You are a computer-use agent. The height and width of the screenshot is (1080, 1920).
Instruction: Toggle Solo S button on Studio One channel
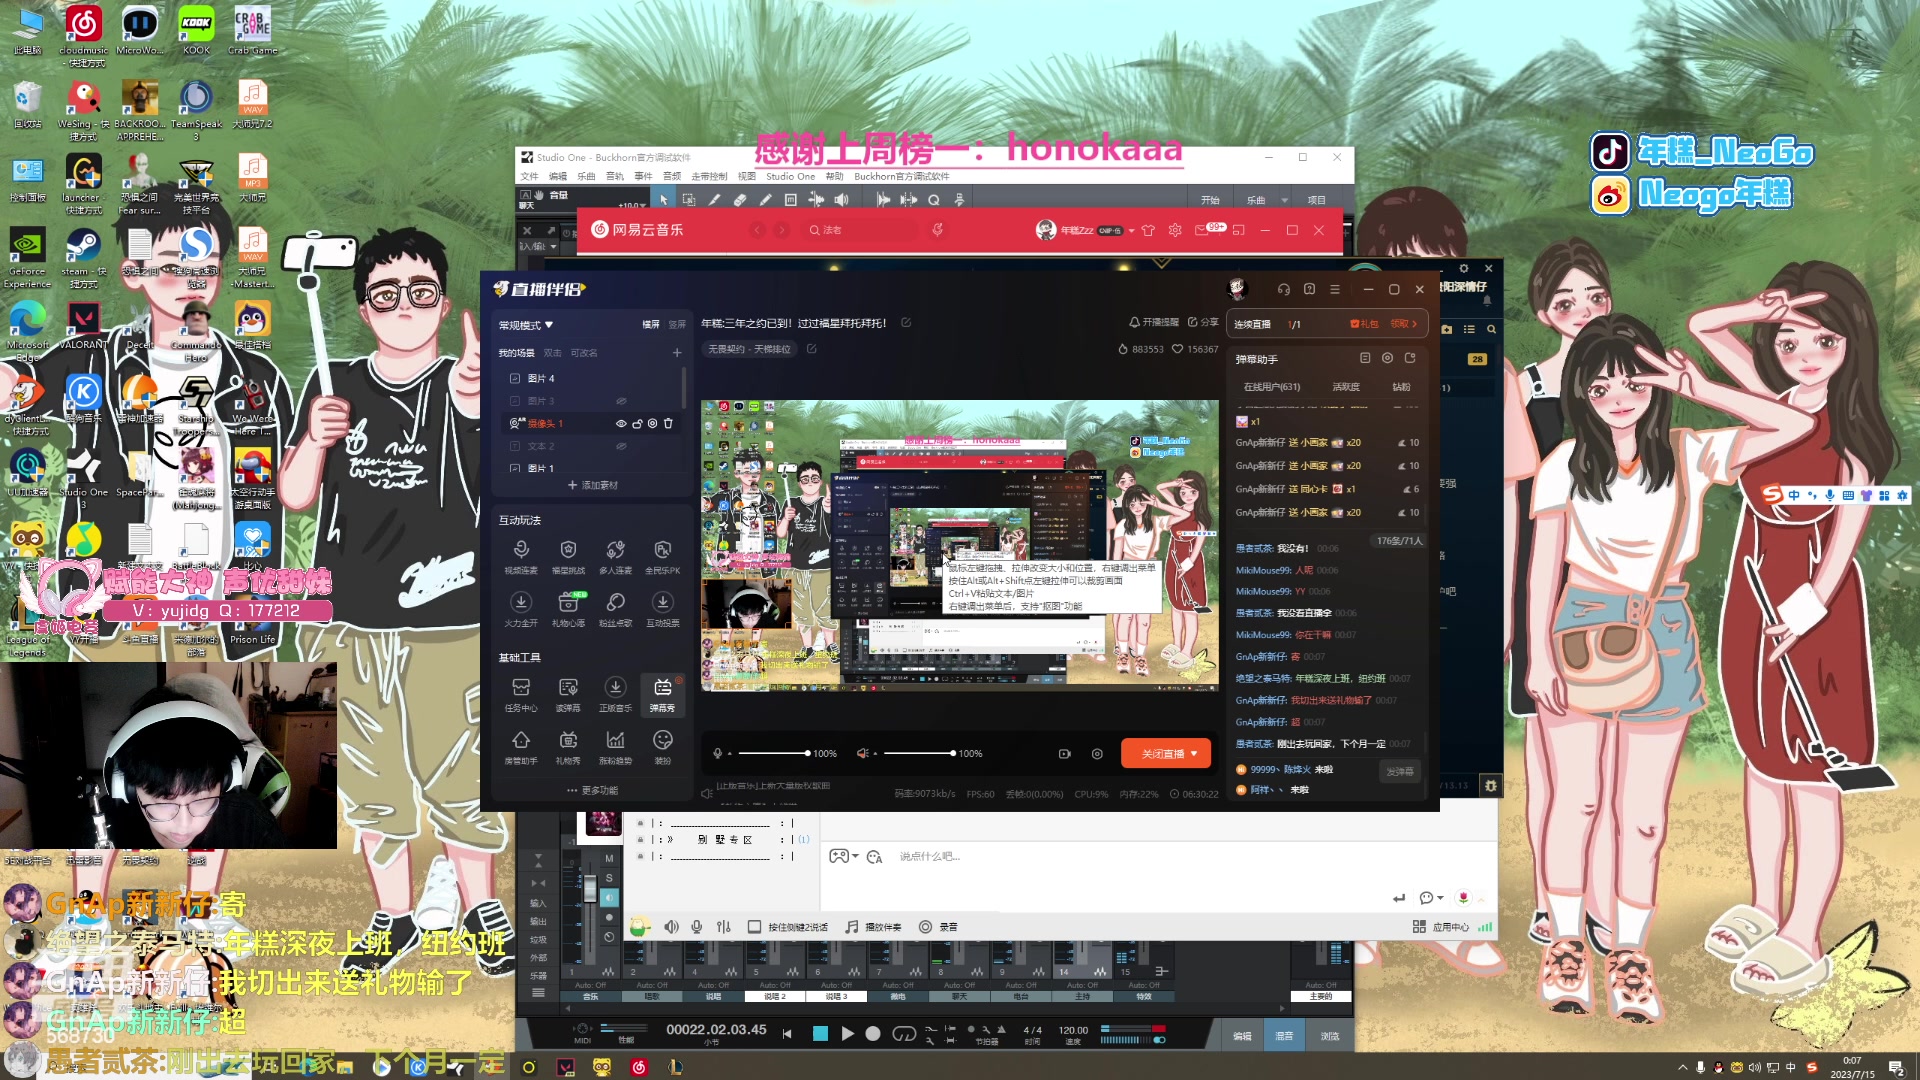click(x=609, y=877)
